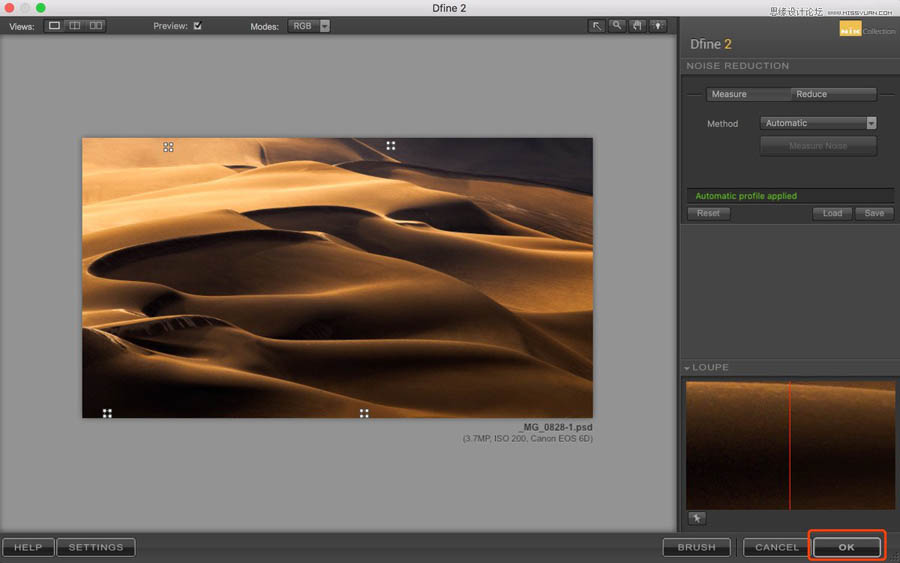Switch to split preview view icon

point(75,26)
